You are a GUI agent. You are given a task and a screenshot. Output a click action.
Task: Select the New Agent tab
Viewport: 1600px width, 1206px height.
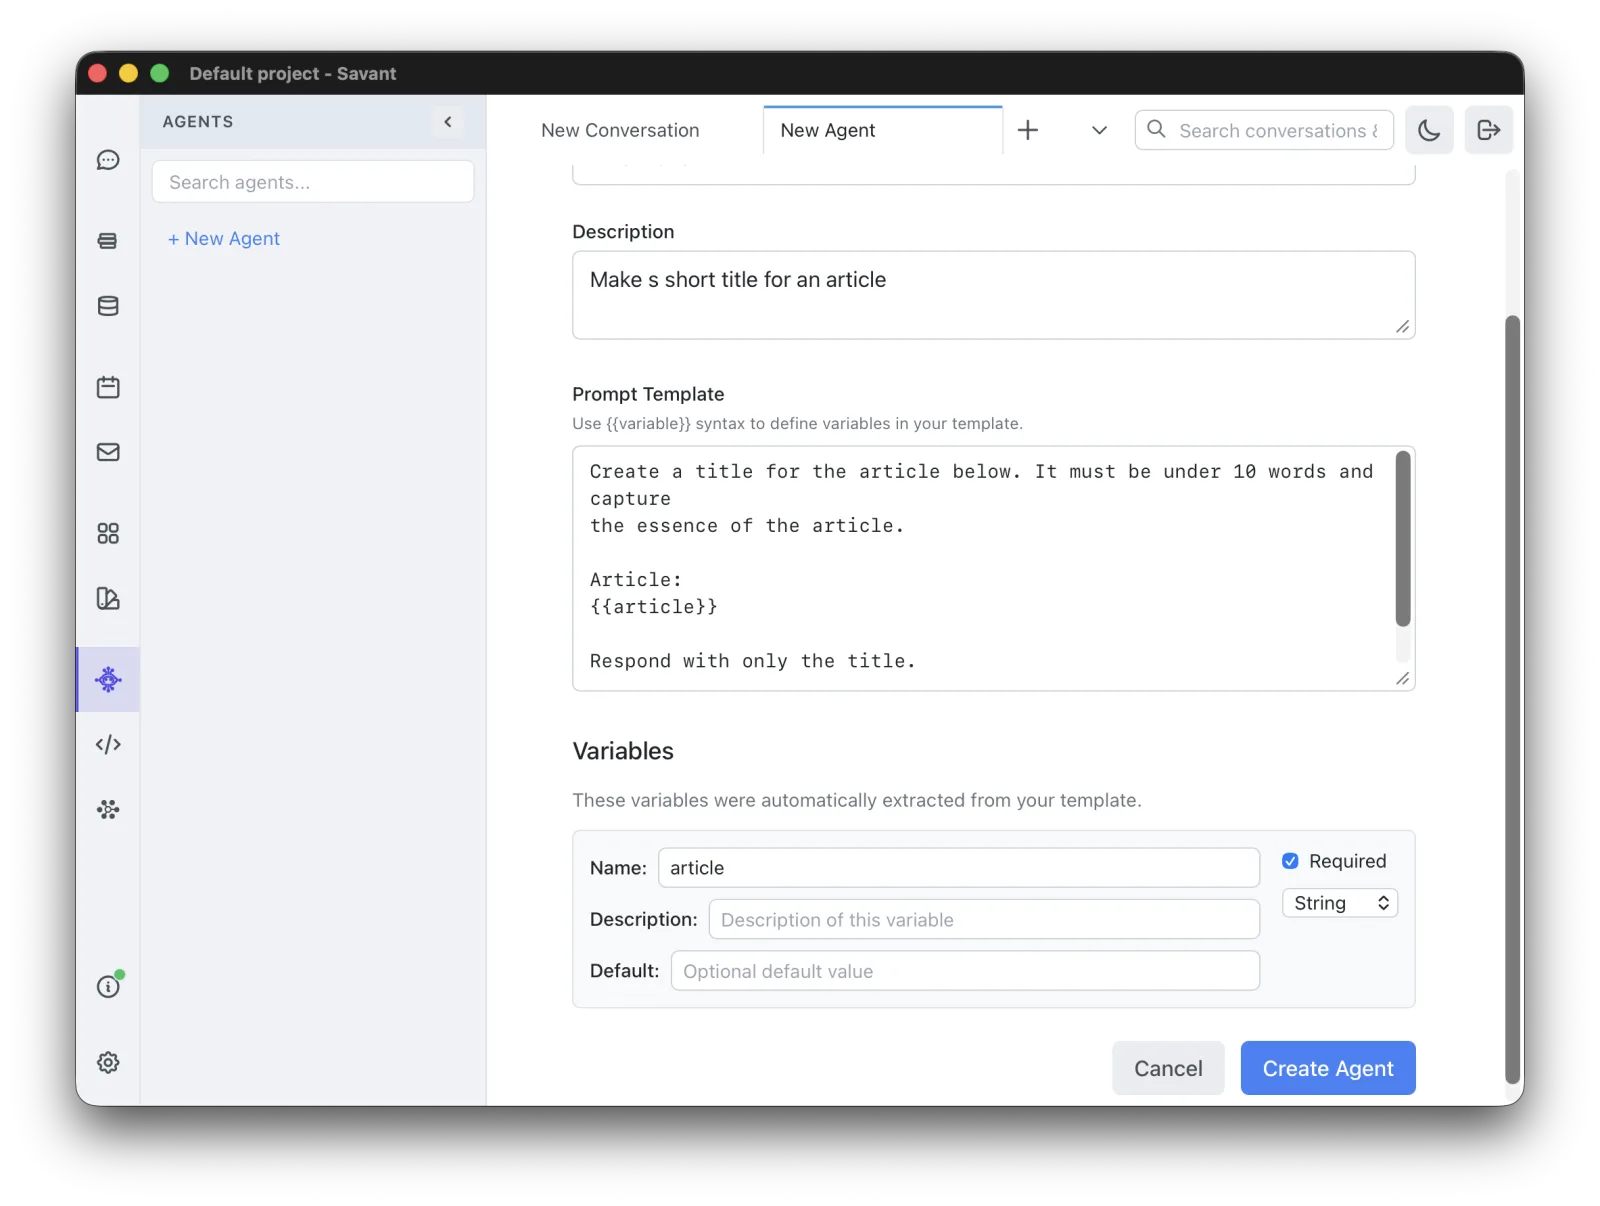pyautogui.click(x=882, y=130)
